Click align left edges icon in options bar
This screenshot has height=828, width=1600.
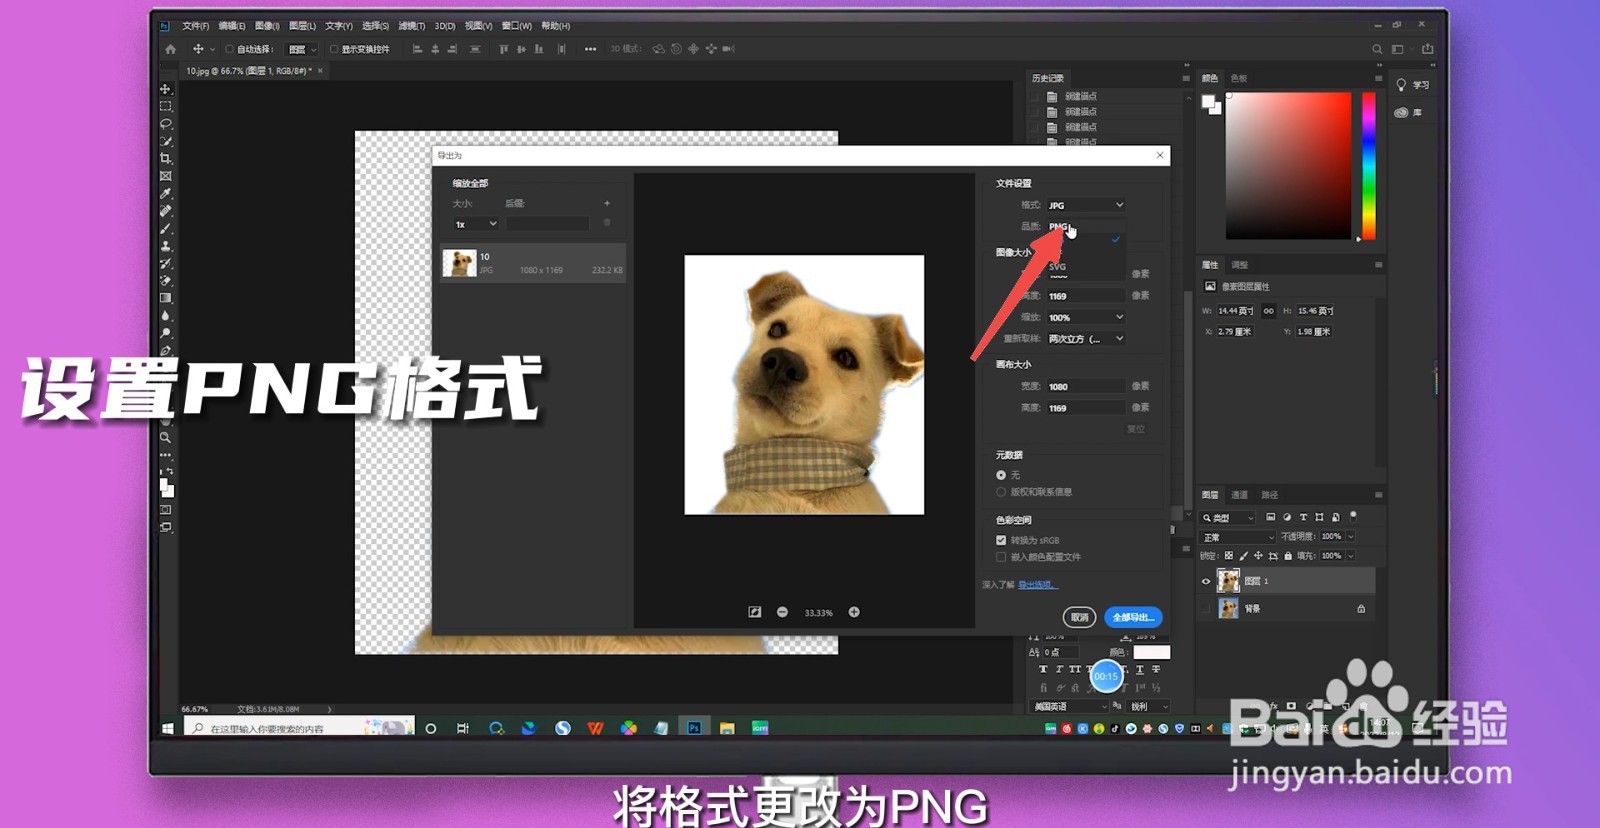[x=417, y=49]
